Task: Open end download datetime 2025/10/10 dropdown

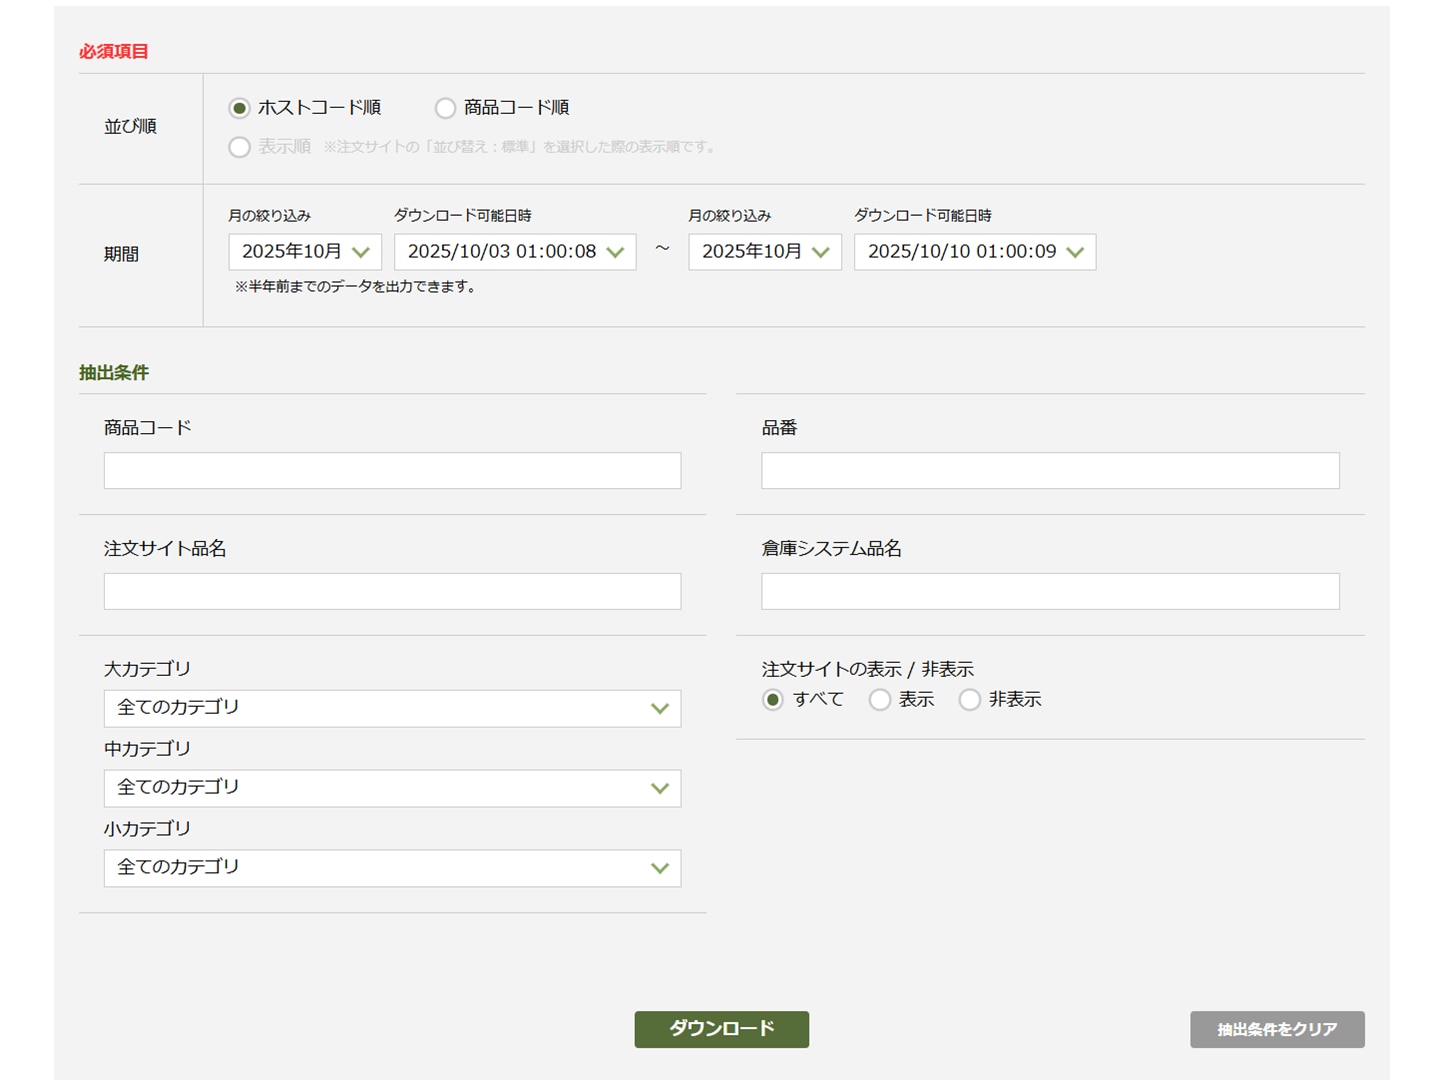Action: (974, 252)
